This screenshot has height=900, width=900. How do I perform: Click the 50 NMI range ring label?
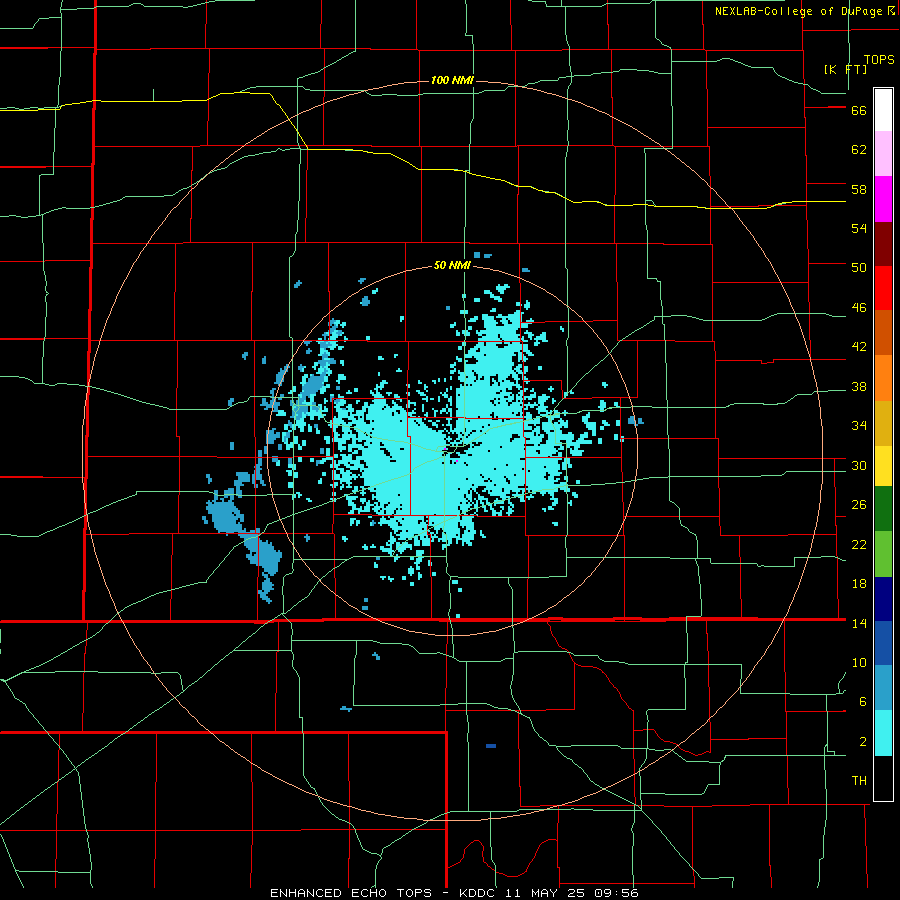coord(452,265)
